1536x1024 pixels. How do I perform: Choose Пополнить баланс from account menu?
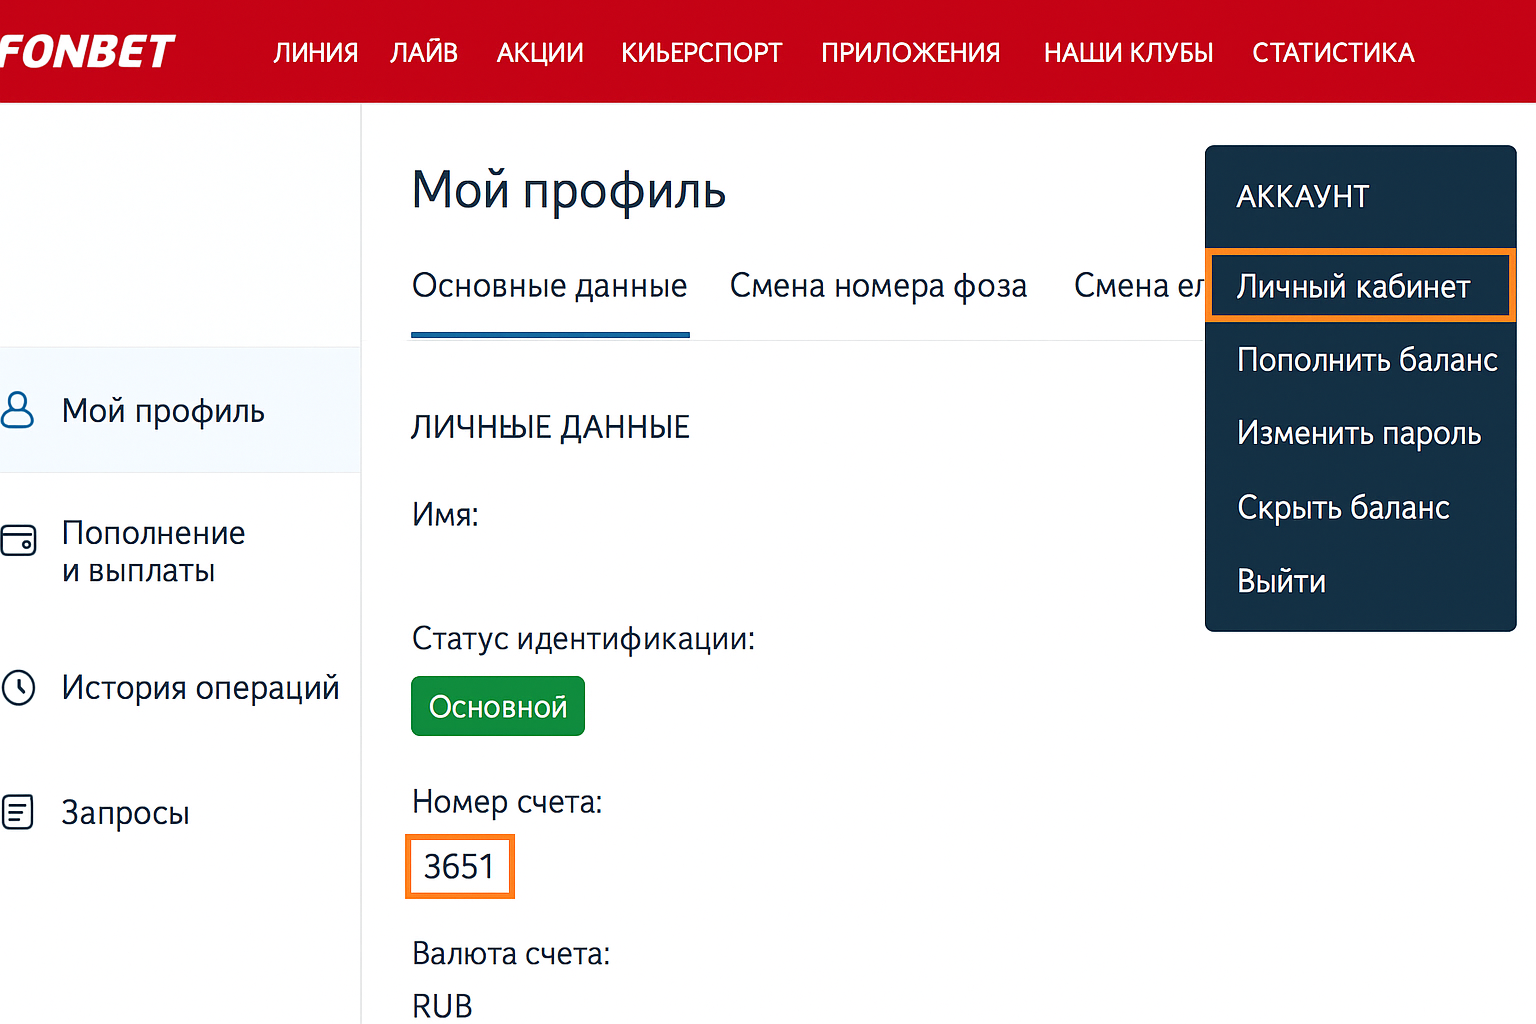pos(1366,360)
